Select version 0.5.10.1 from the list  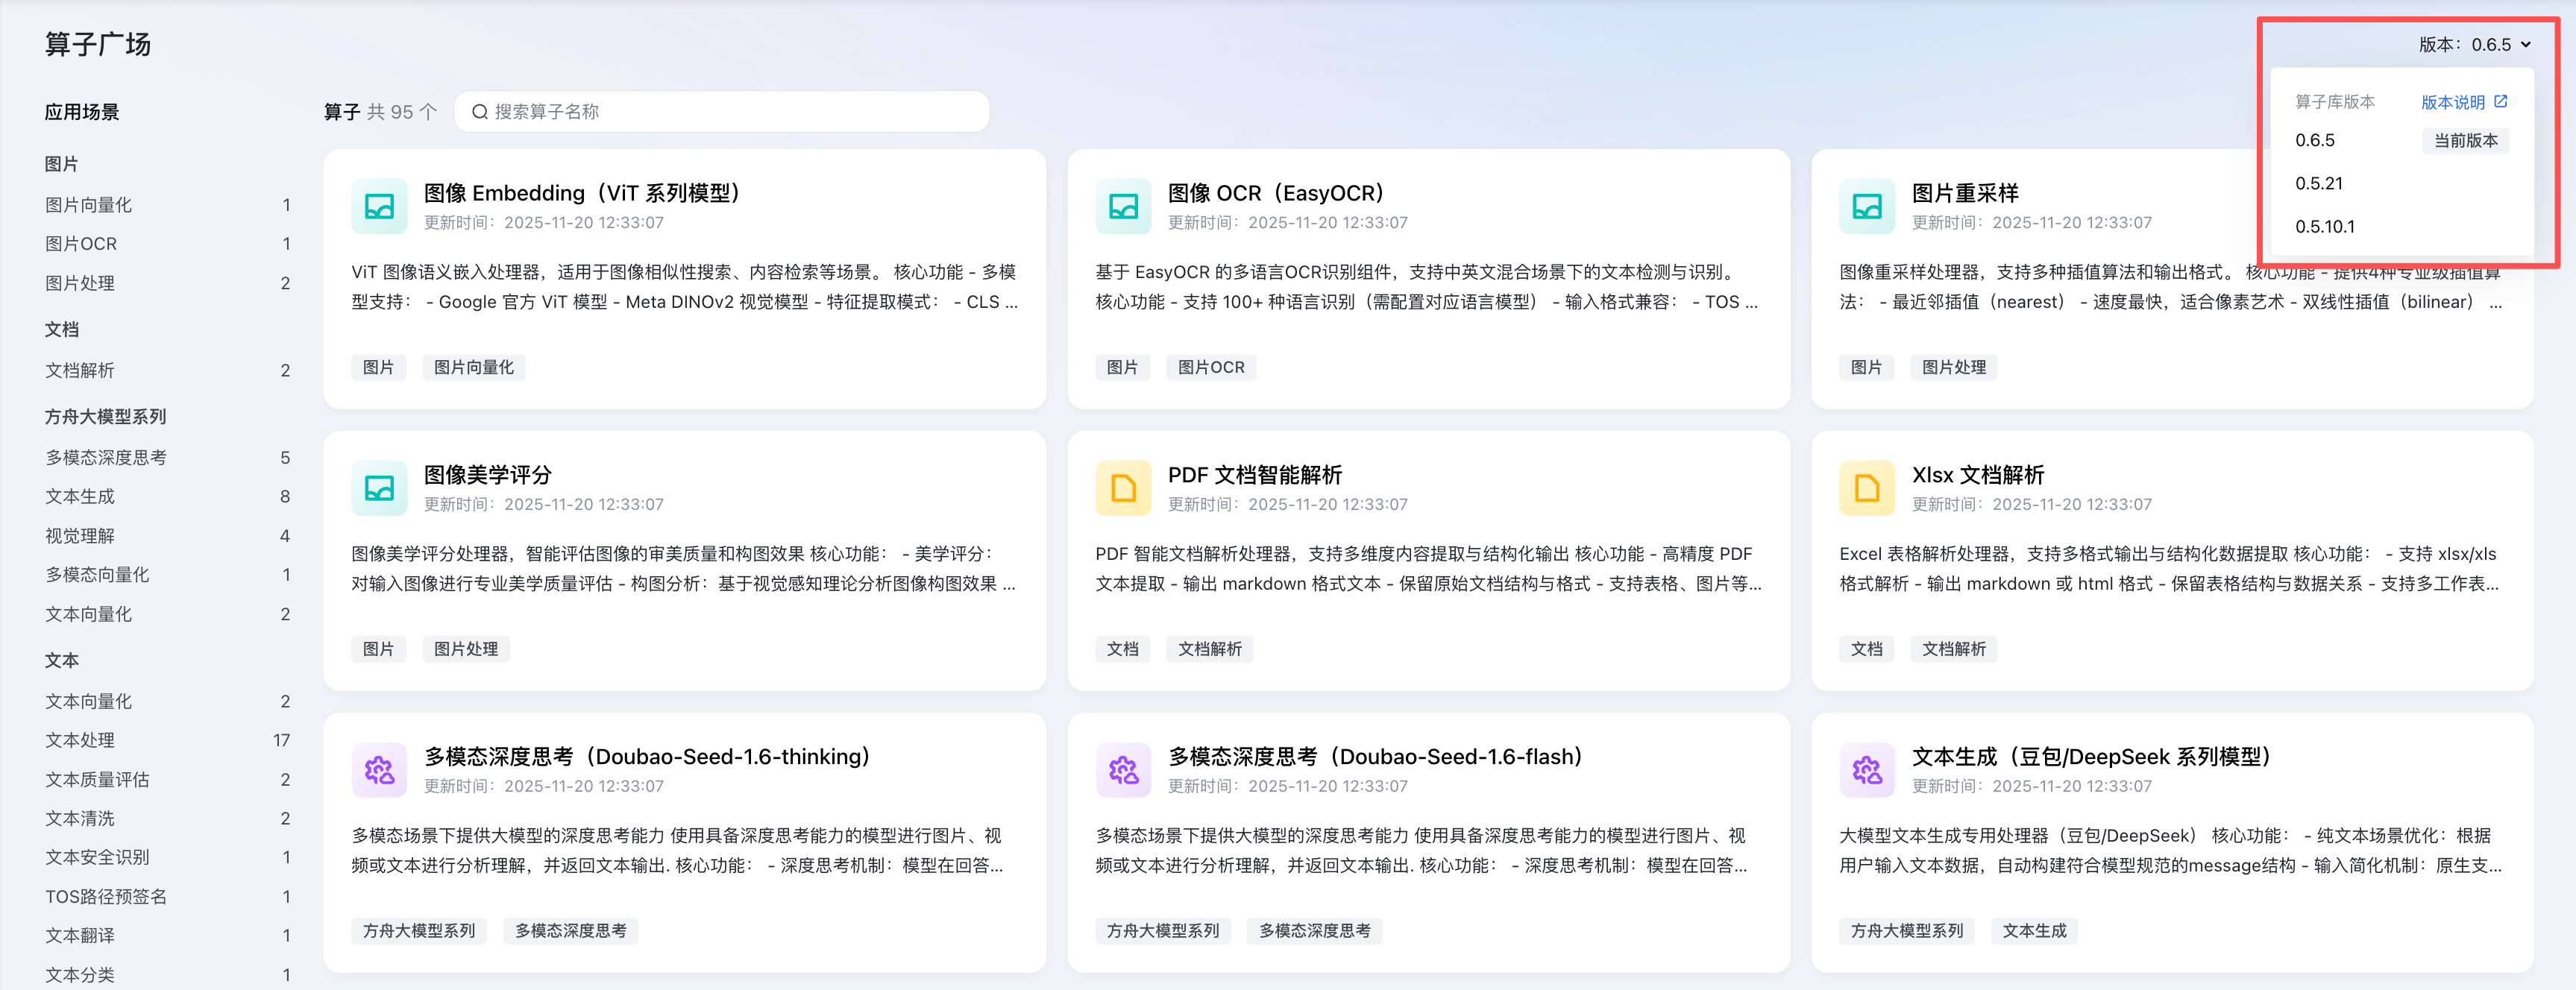[x=2325, y=227]
